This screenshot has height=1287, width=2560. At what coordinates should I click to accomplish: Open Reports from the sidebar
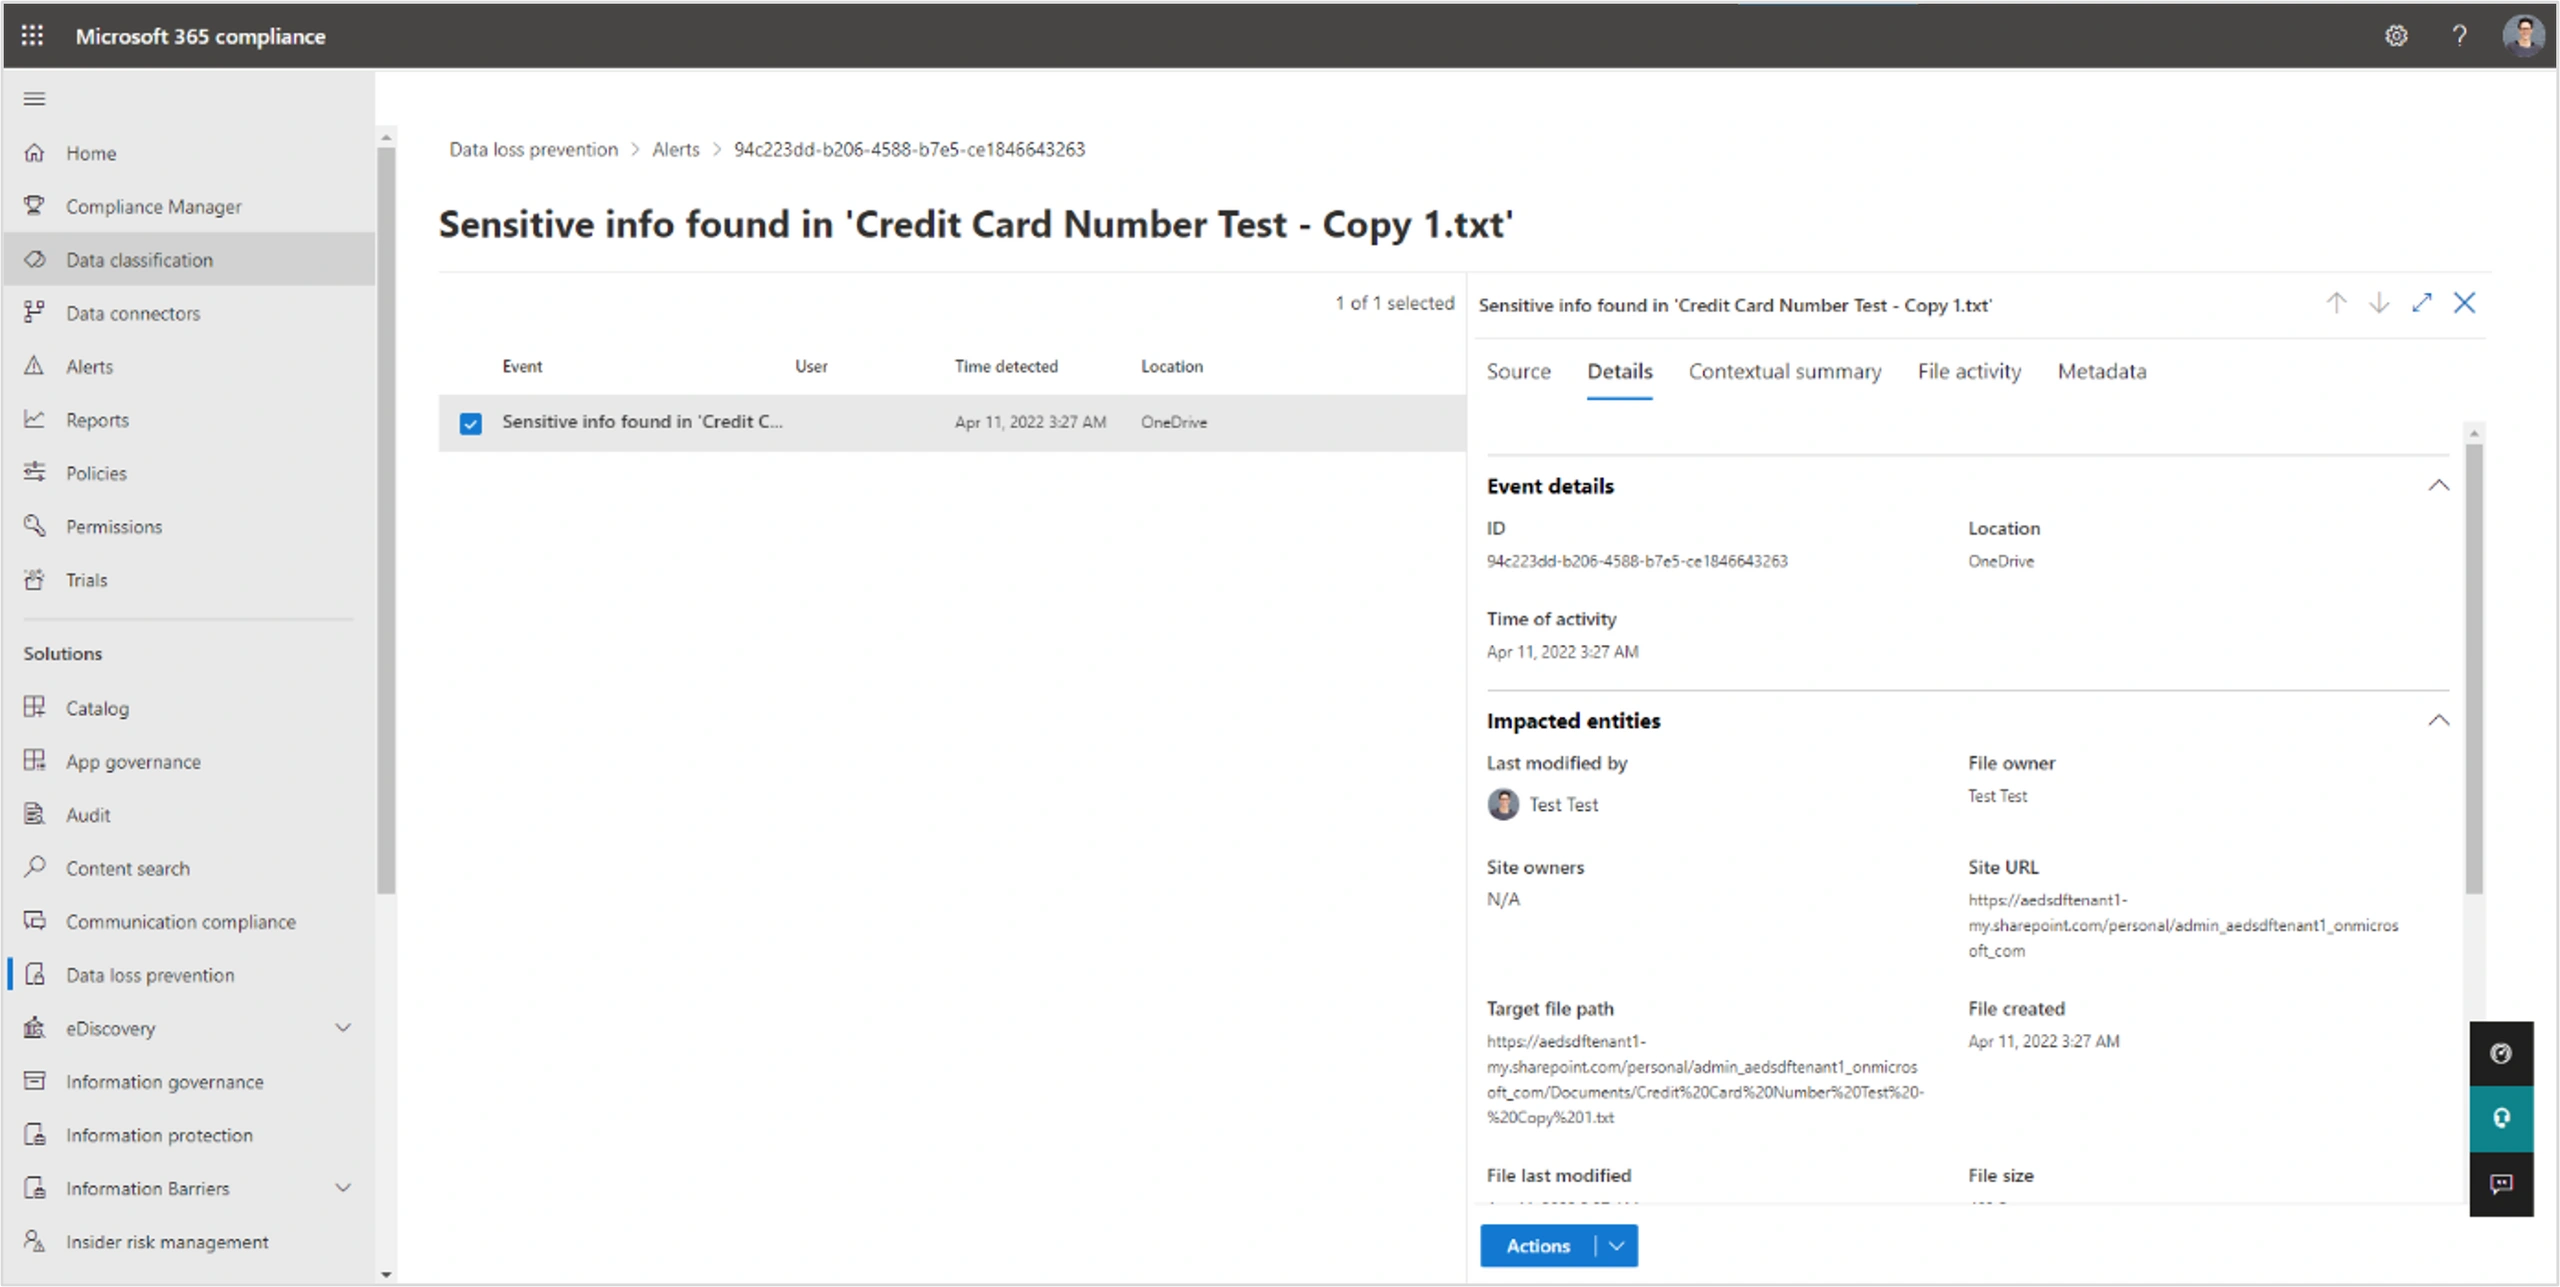(x=97, y=419)
